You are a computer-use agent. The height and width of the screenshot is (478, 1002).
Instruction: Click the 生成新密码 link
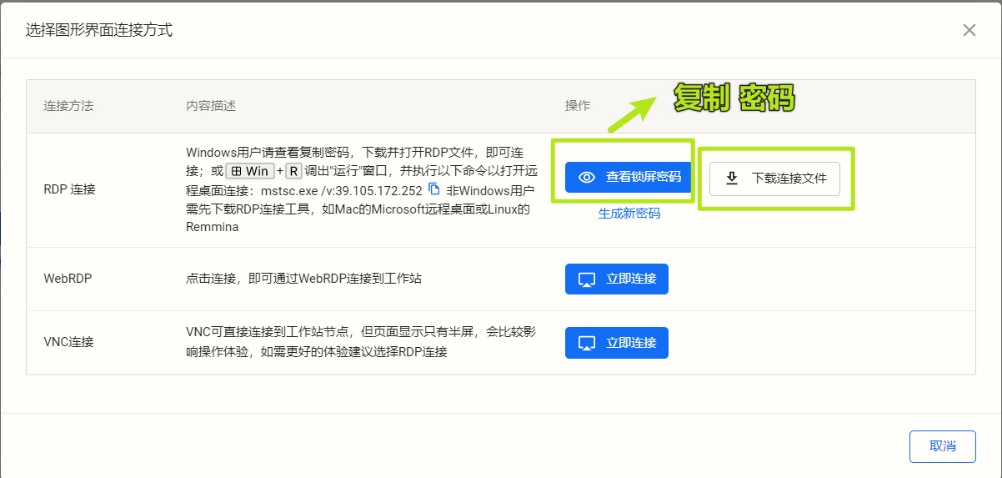point(629,213)
